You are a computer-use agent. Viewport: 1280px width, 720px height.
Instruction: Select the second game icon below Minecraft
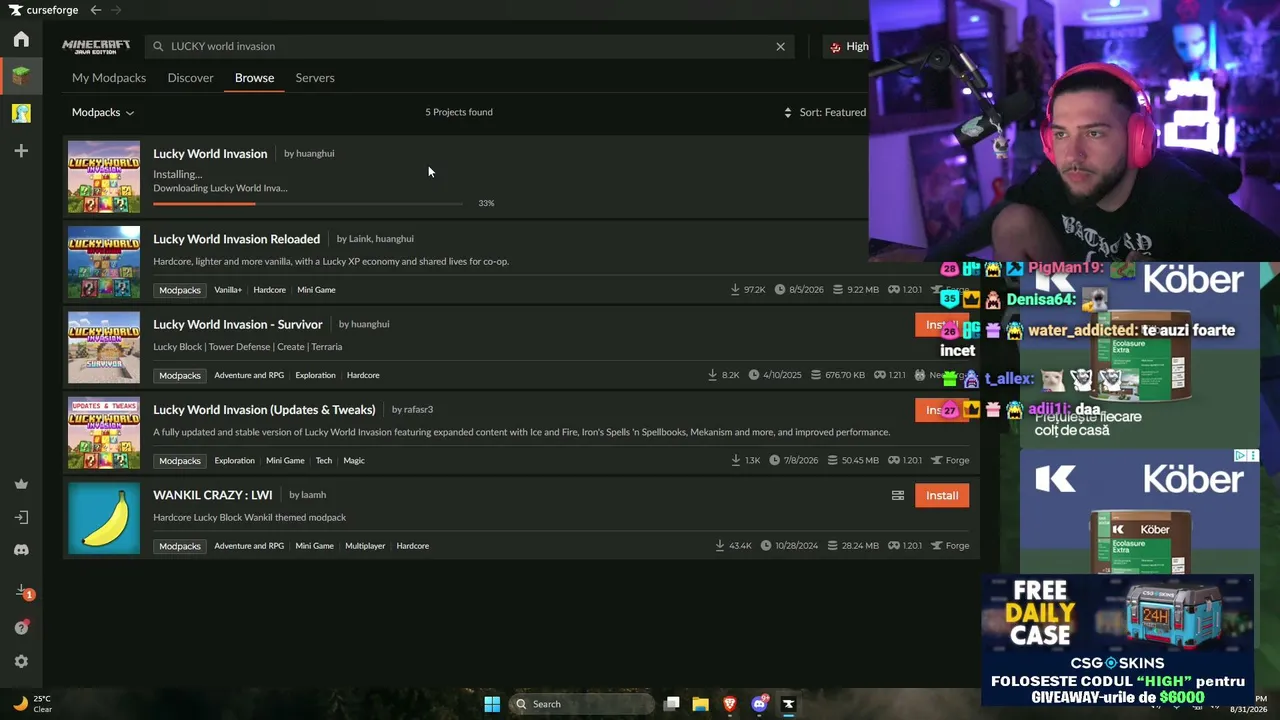point(21,113)
